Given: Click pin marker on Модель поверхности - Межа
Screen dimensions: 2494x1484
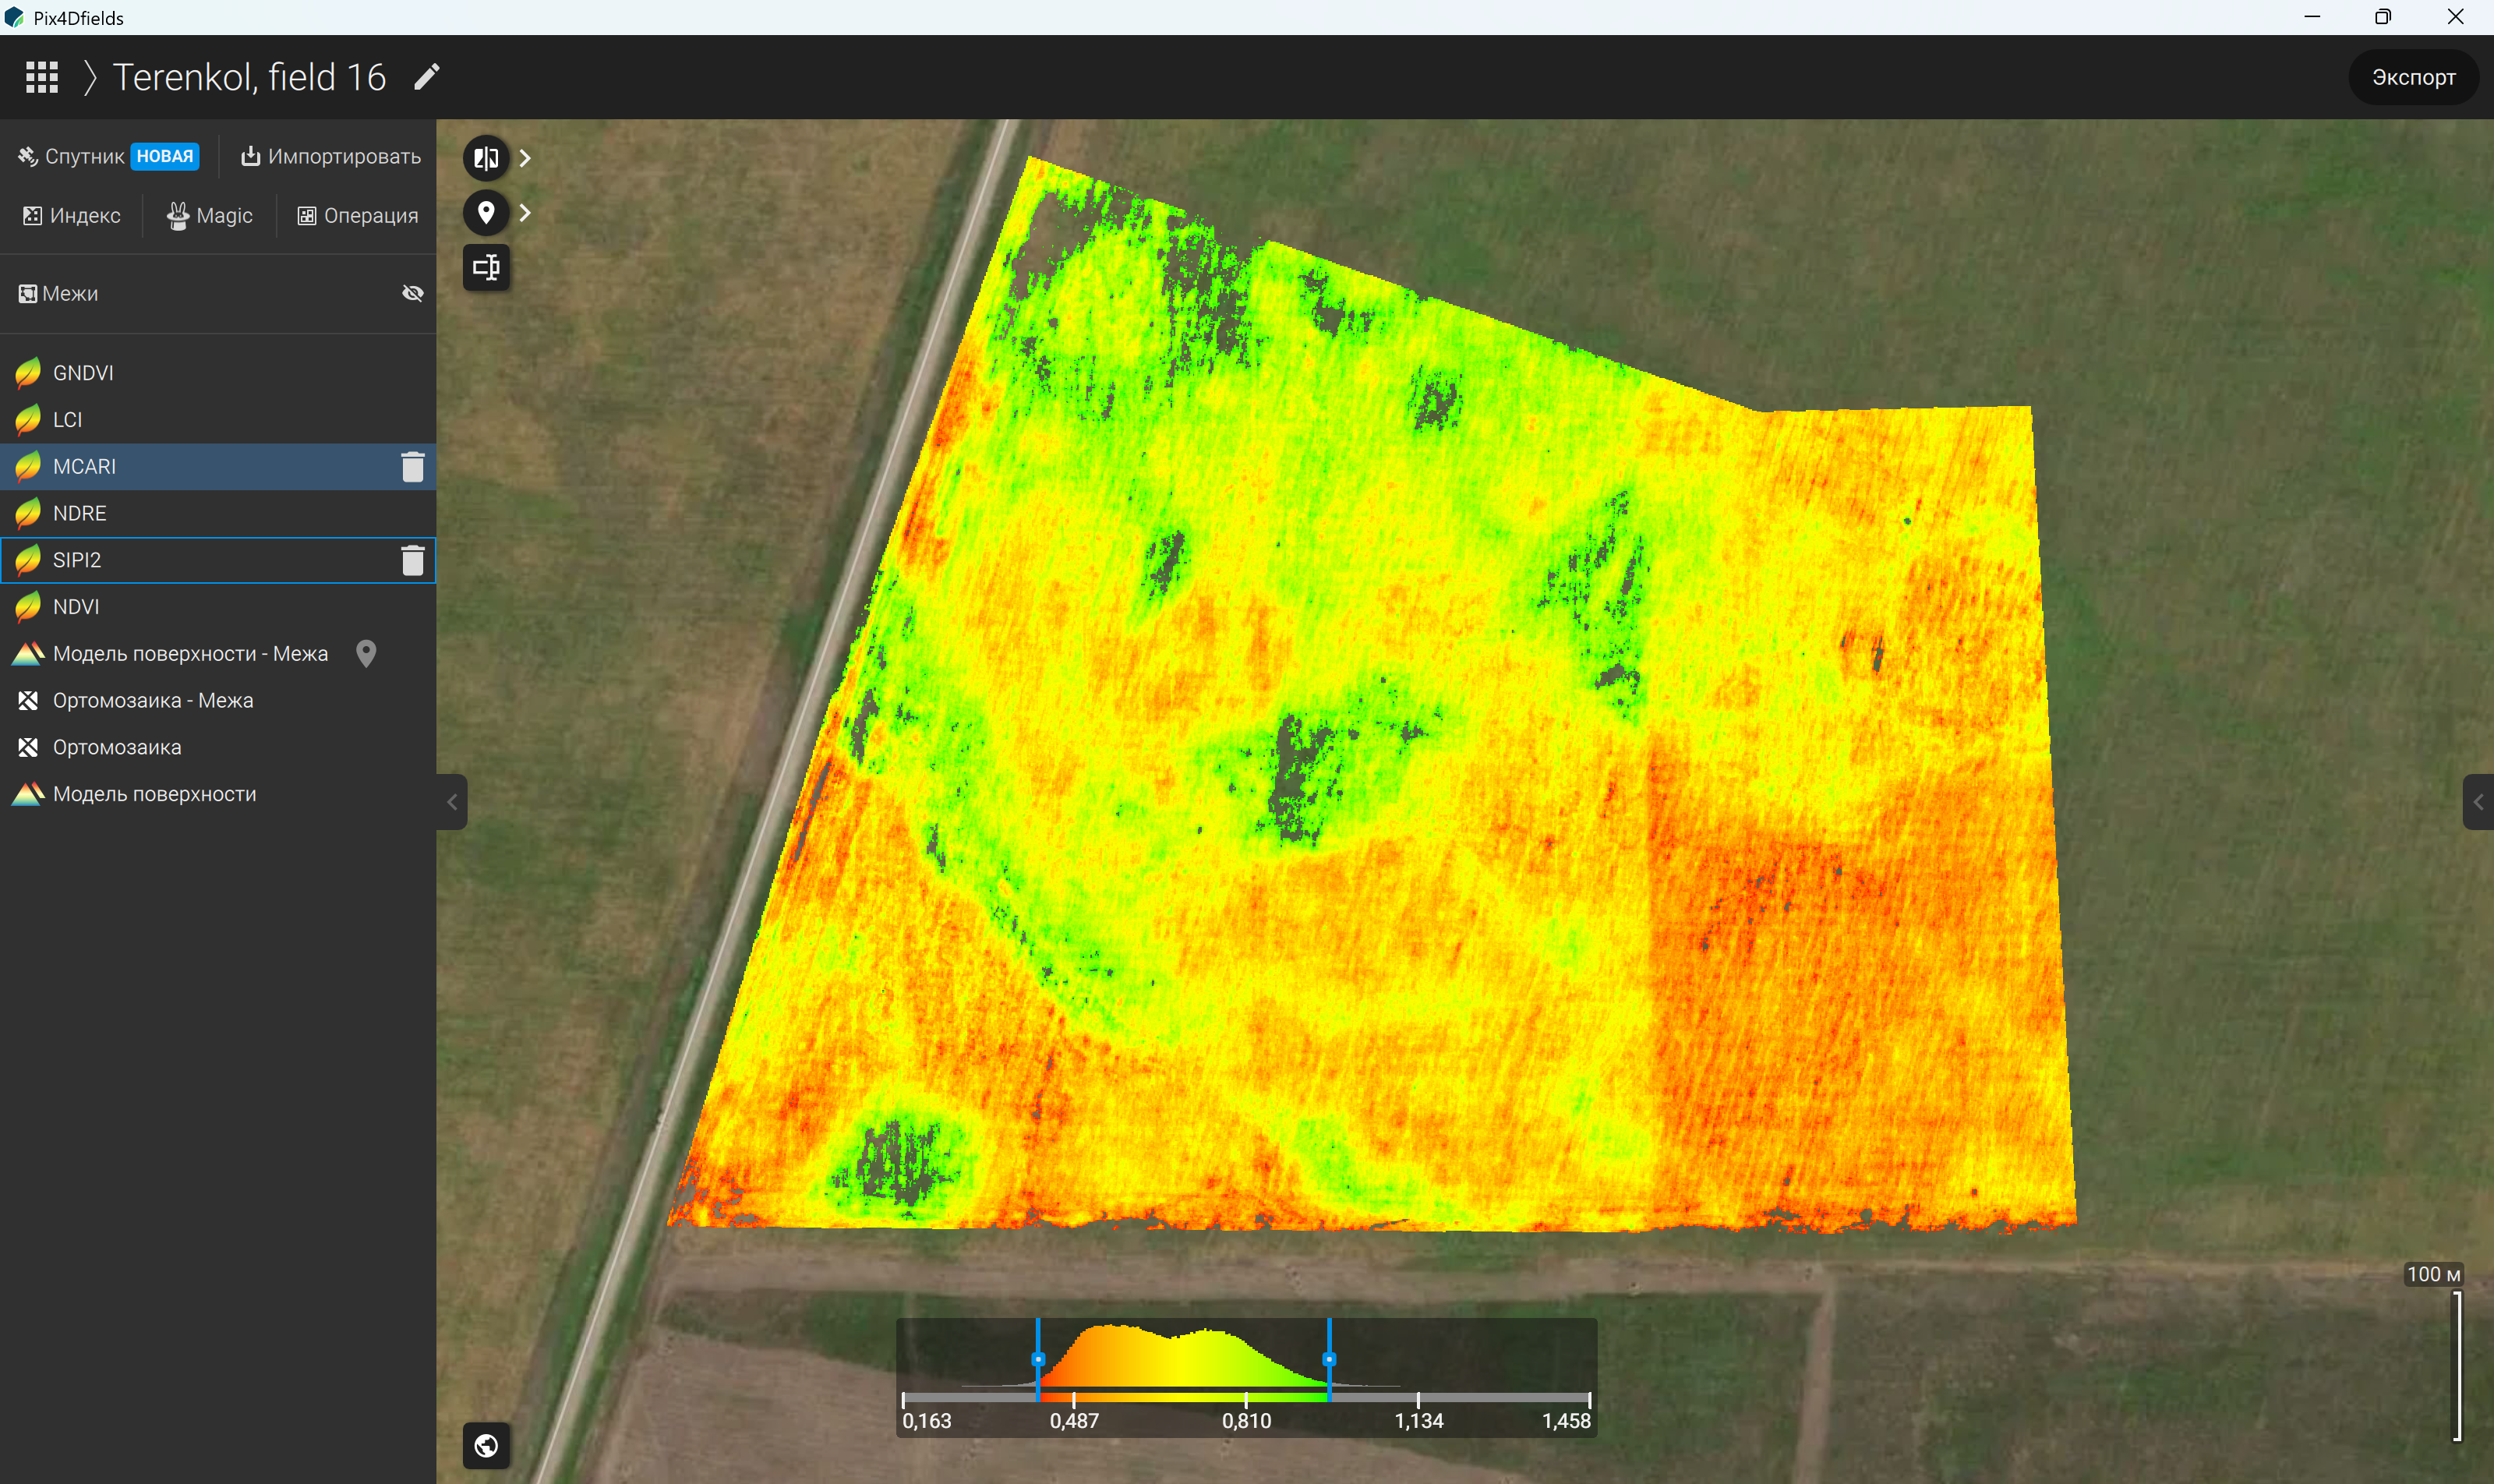Looking at the screenshot, I should [366, 654].
